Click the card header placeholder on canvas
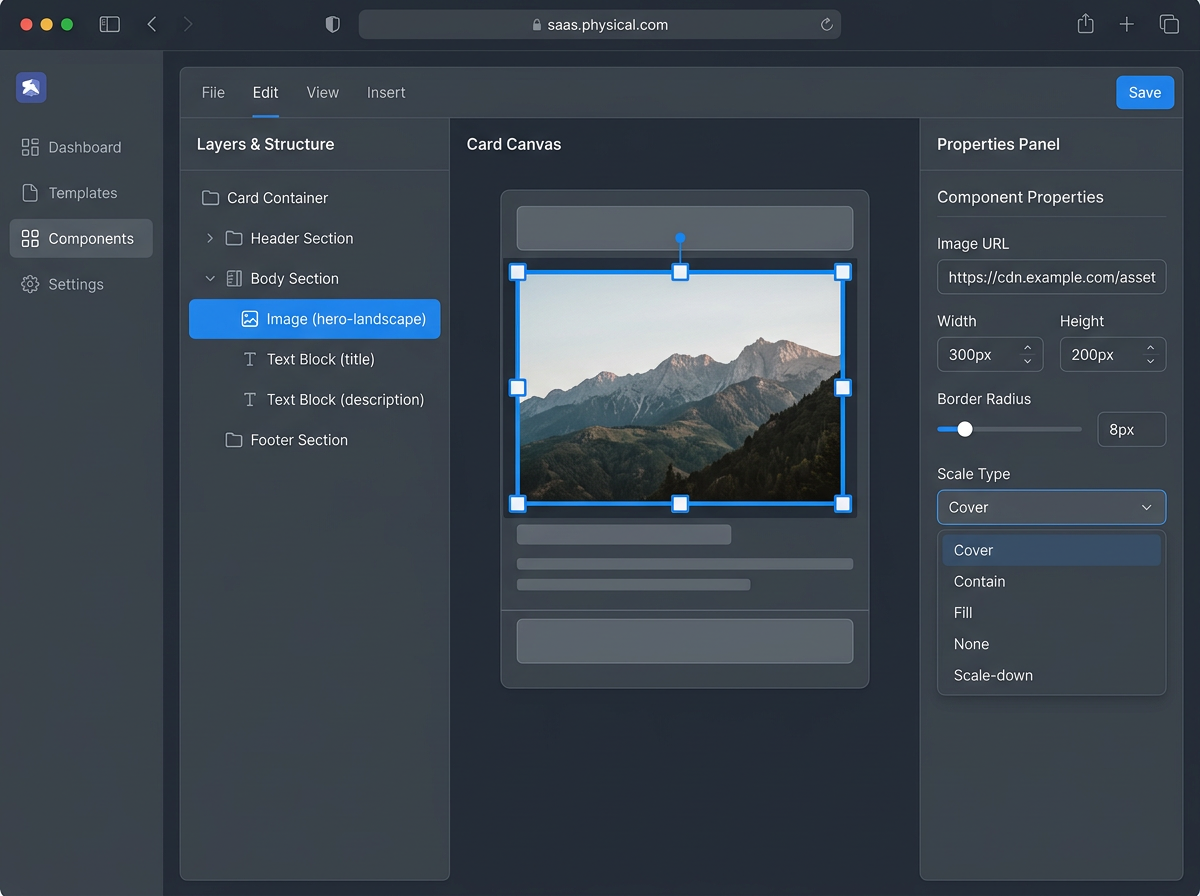This screenshot has height=896, width=1200. 685,228
